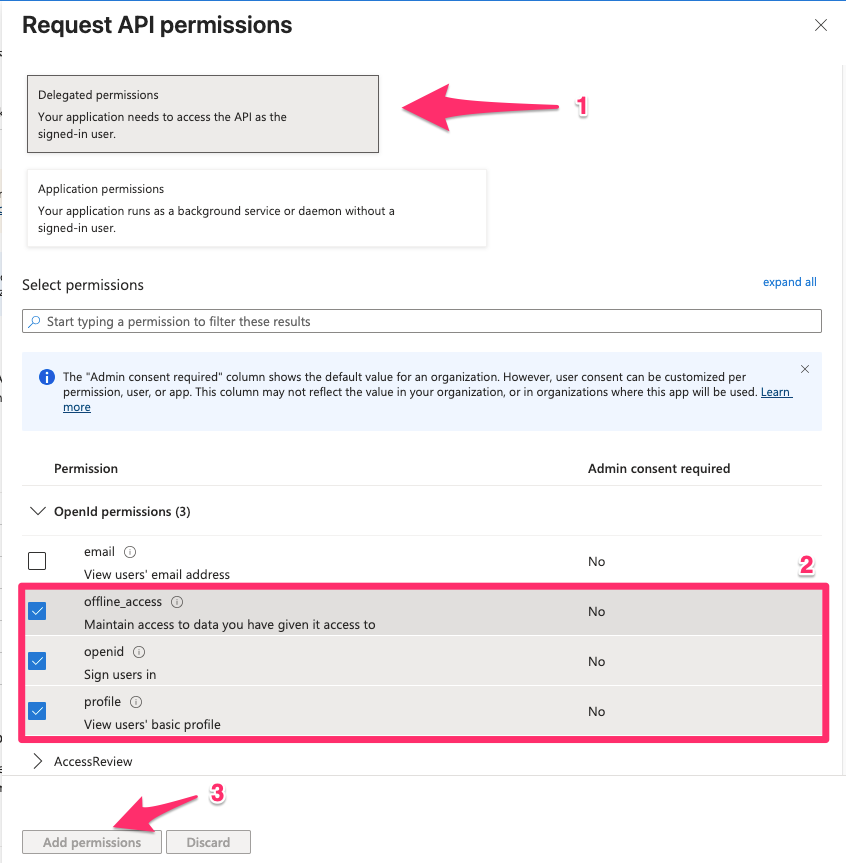Collapse the OpenId permissions group
846x863 pixels.
pyautogui.click(x=37, y=511)
